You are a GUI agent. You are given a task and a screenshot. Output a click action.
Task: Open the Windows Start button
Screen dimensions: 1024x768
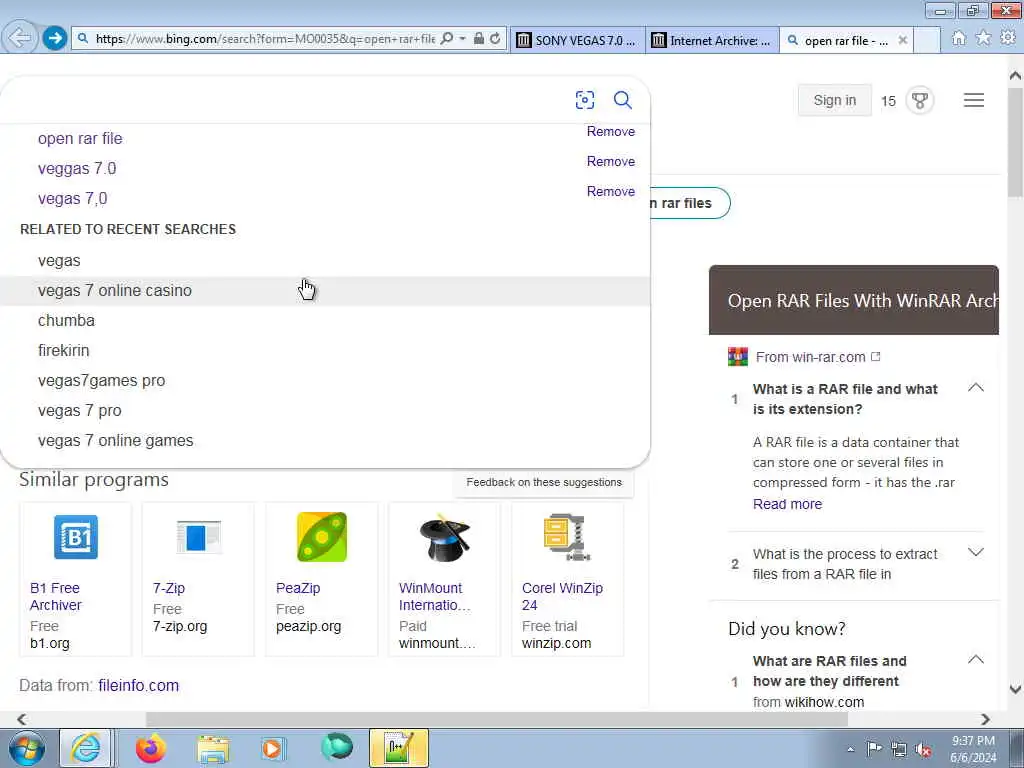pos(26,749)
